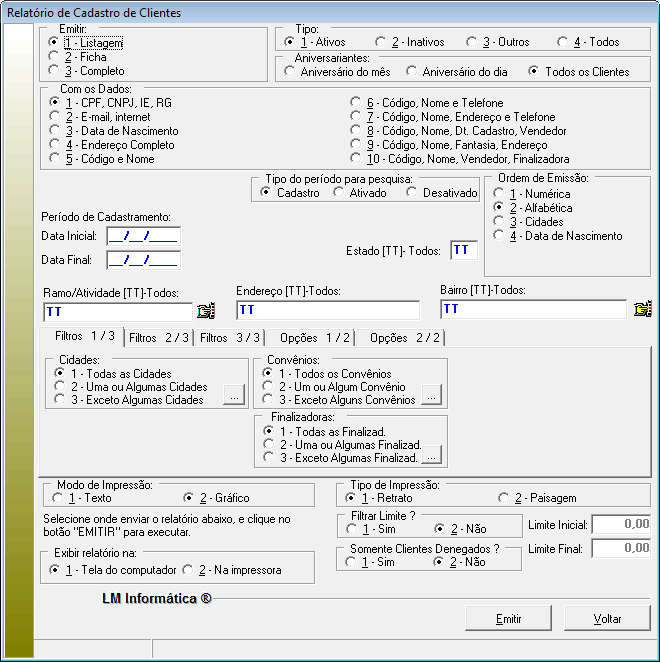This screenshot has height=662, width=660.
Task: Switch to the 'Filtros 2 / 3' tab
Action: click(x=158, y=338)
